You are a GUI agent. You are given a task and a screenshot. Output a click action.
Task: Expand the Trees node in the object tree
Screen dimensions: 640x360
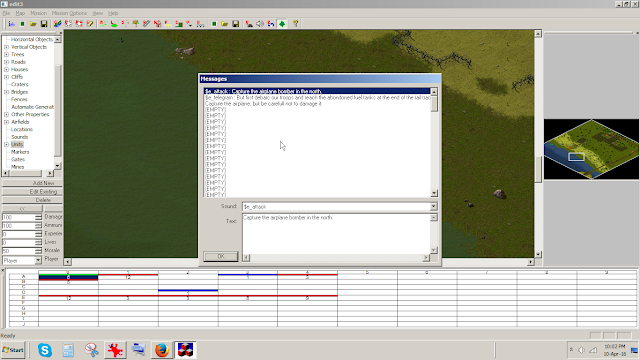click(x=7, y=54)
